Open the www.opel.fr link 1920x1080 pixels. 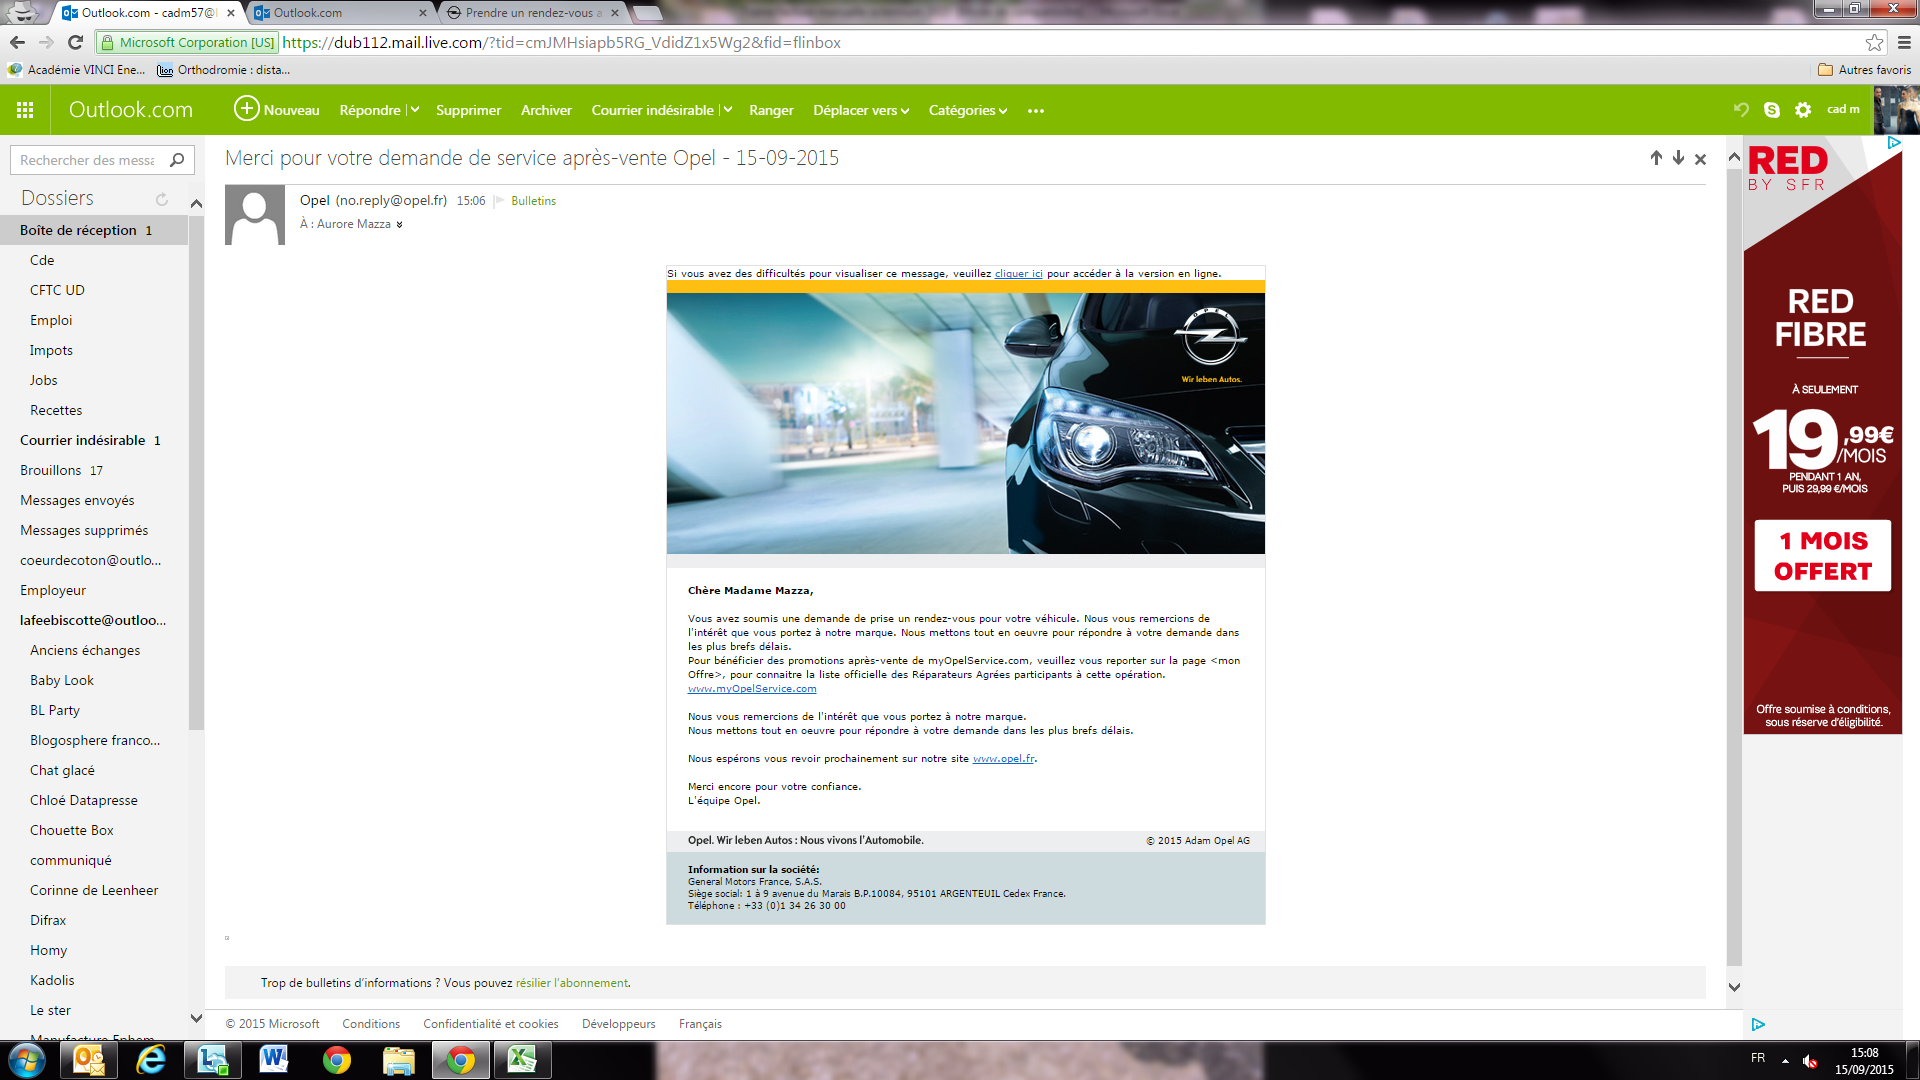[x=1003, y=759]
